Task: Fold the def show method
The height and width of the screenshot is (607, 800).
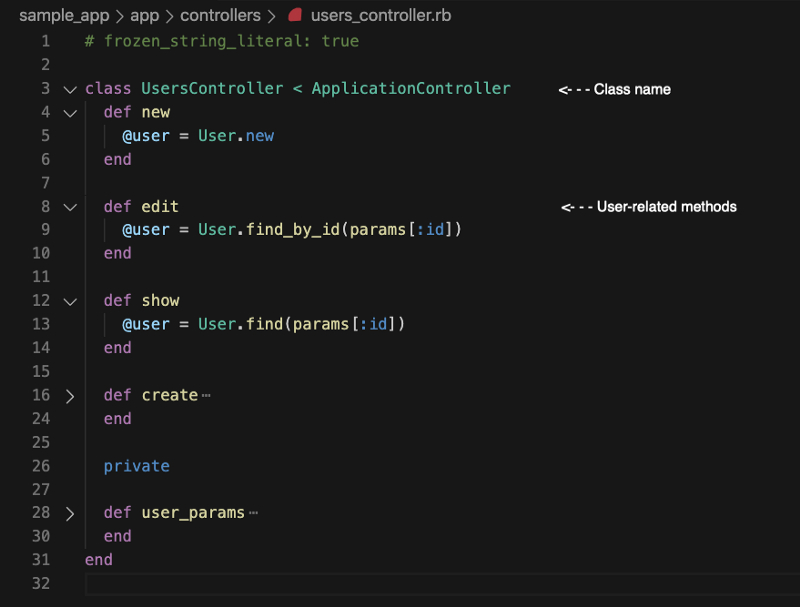Action: pyautogui.click(x=69, y=301)
